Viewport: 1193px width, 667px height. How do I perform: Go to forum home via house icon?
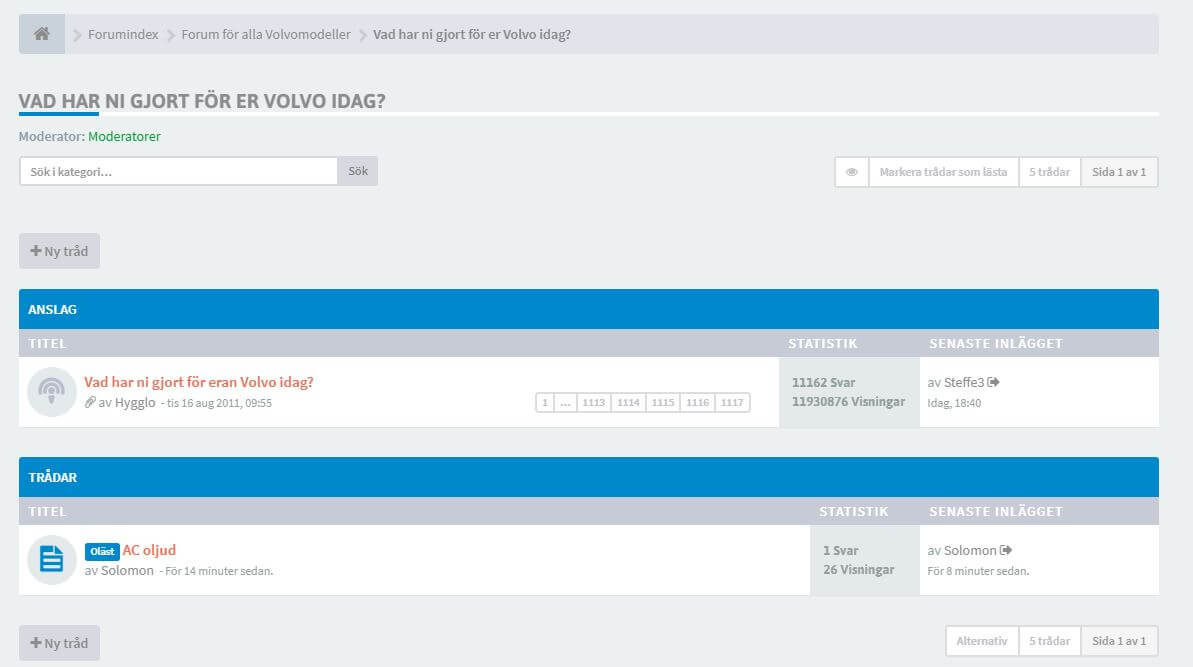(42, 34)
